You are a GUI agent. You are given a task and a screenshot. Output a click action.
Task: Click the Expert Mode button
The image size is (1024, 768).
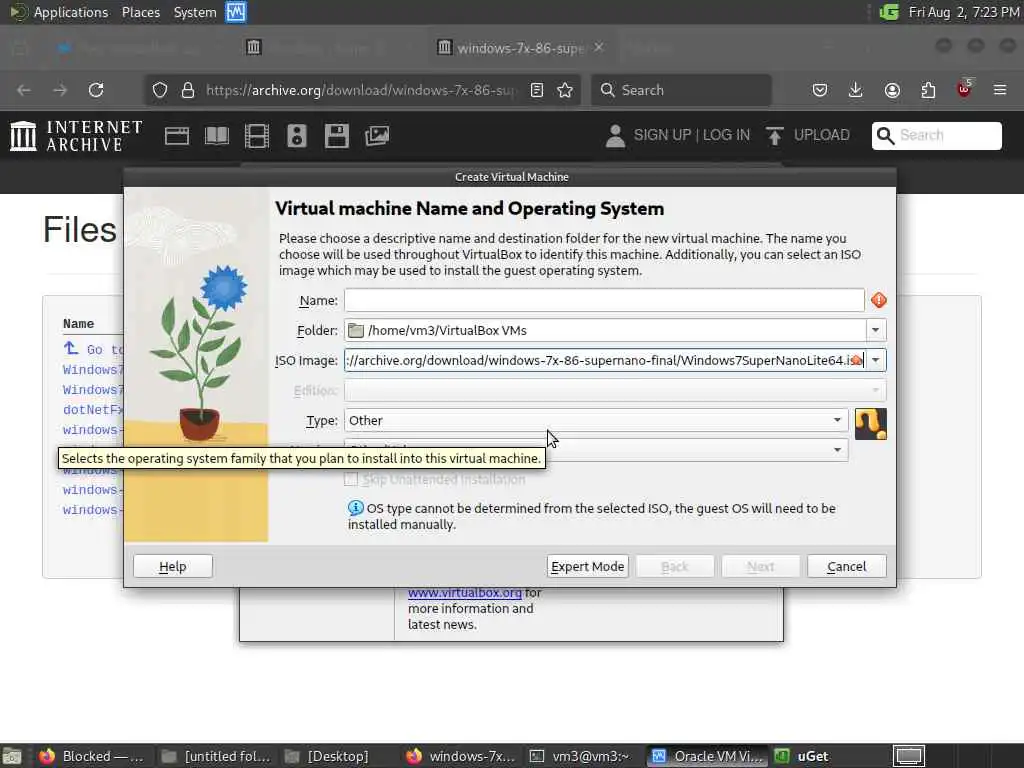(x=588, y=566)
